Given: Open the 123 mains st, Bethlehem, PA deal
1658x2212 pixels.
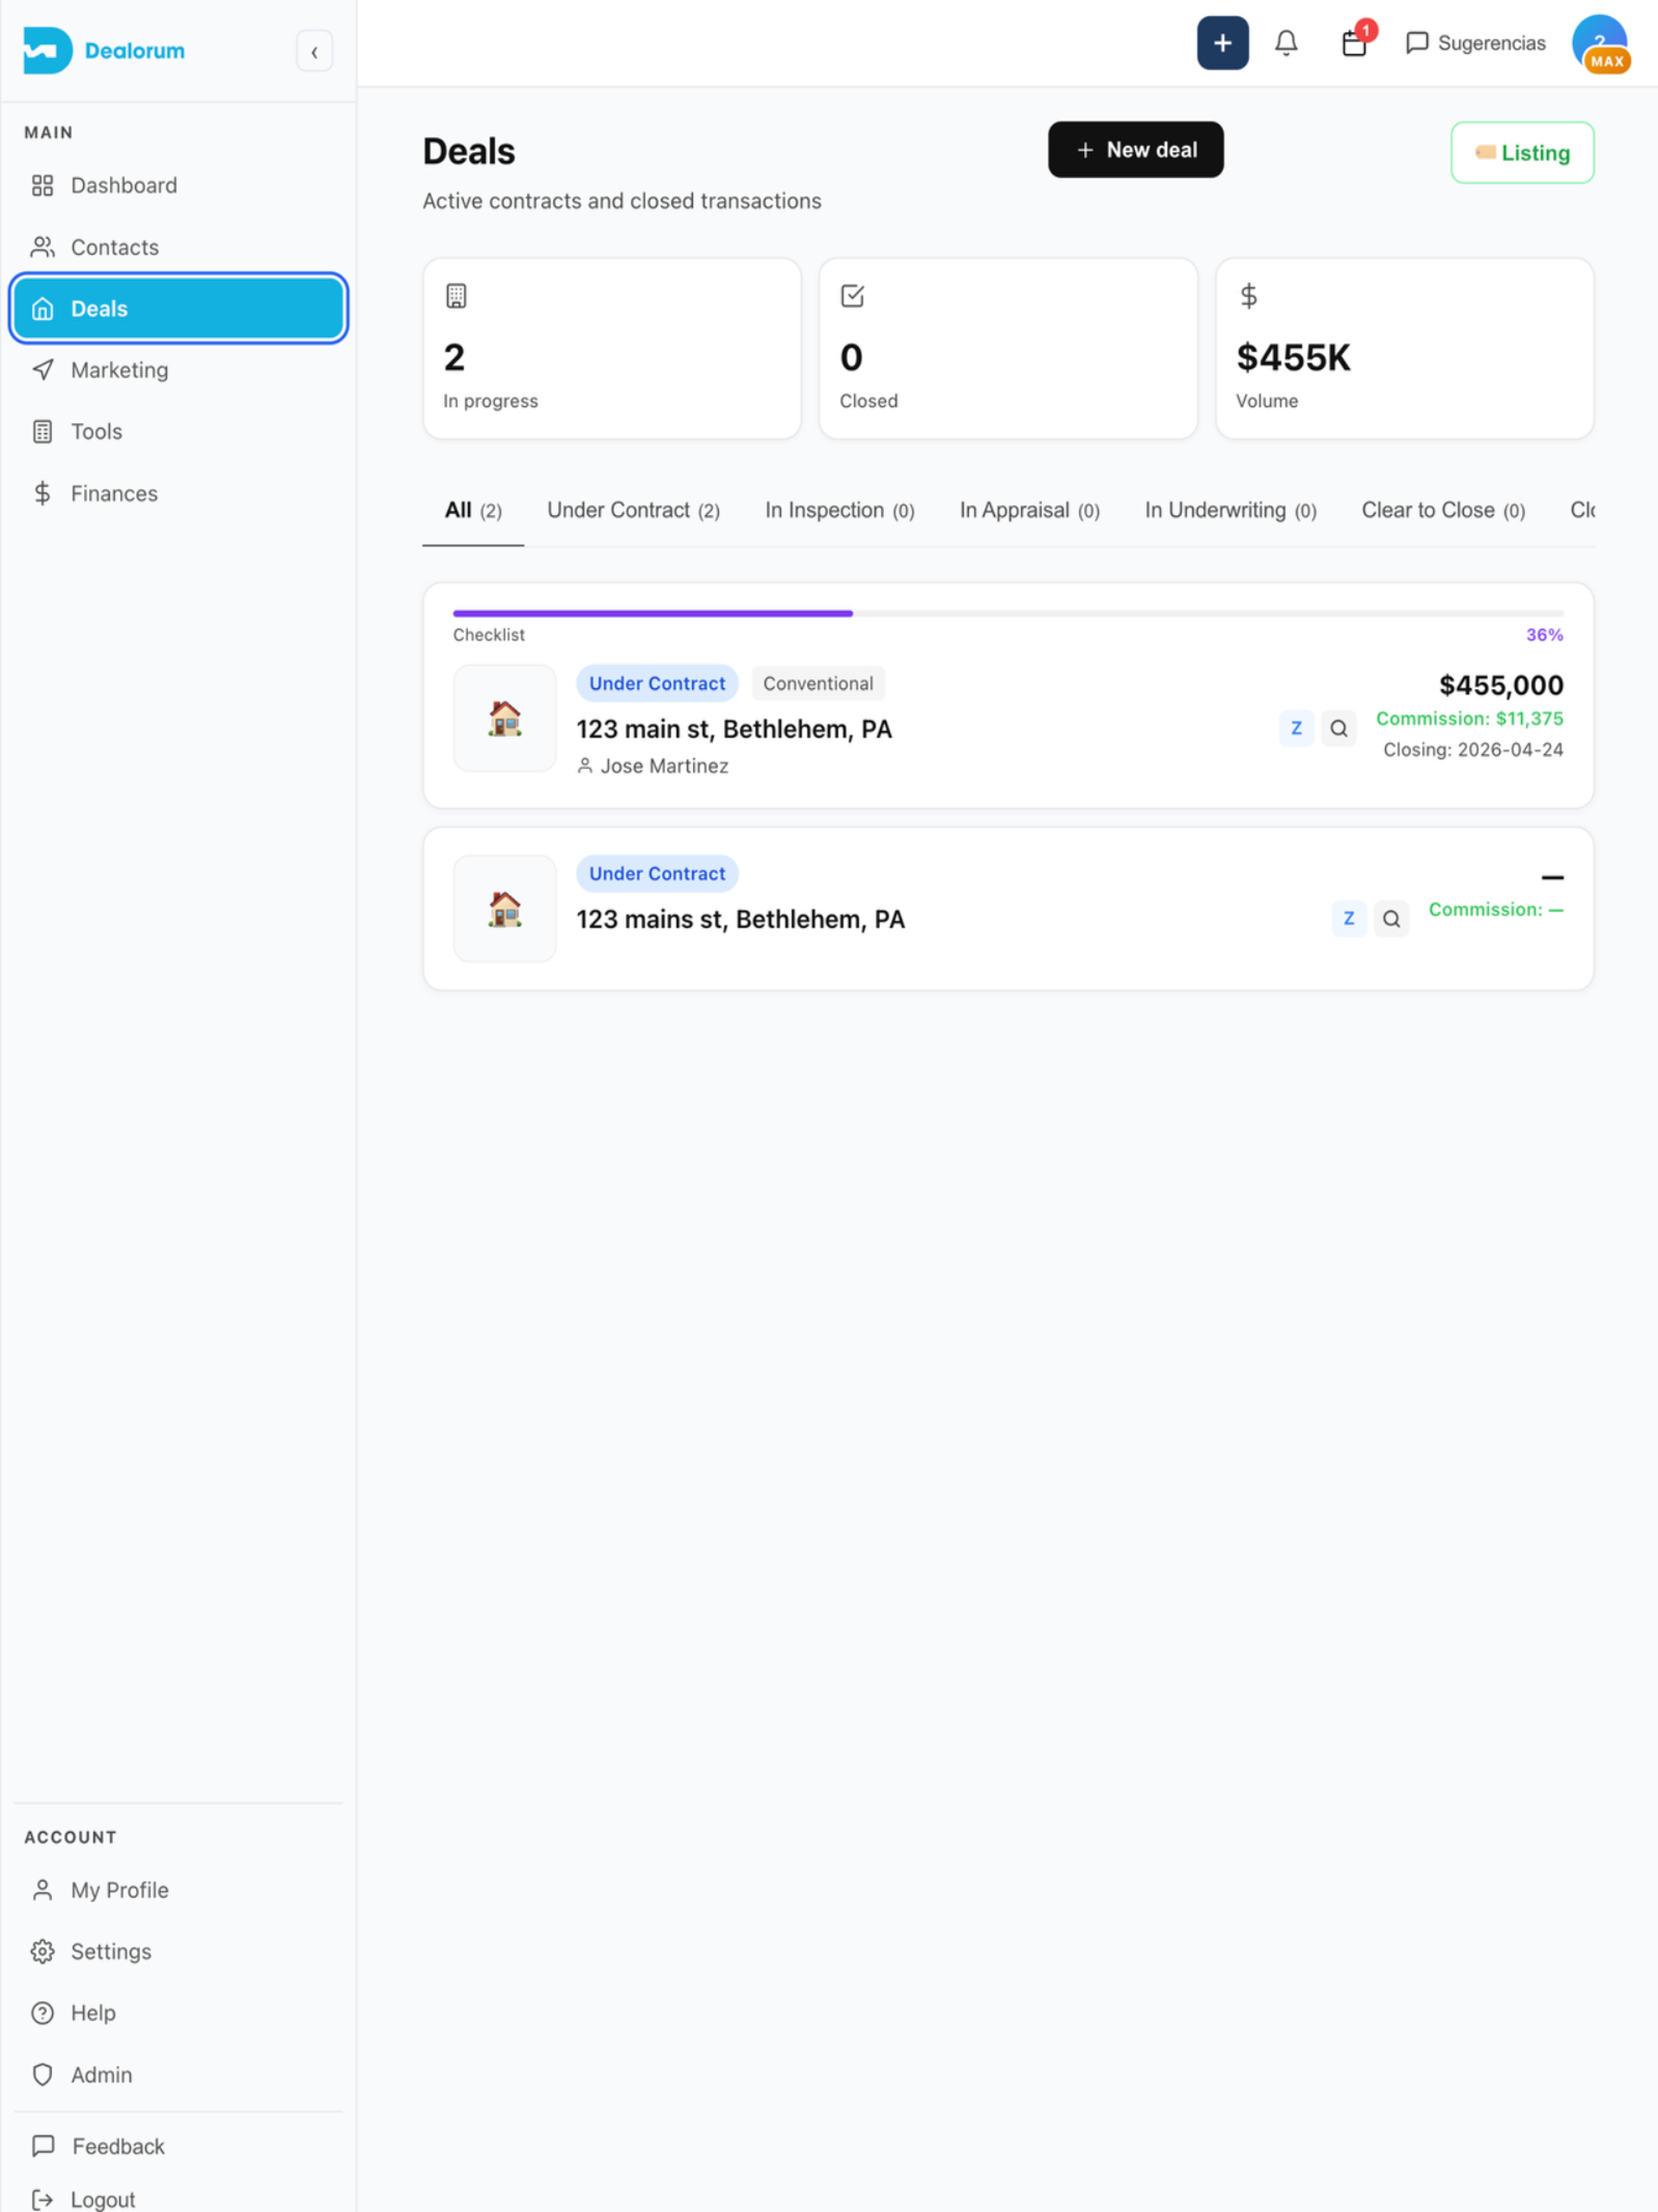Looking at the screenshot, I should pyautogui.click(x=740, y=919).
